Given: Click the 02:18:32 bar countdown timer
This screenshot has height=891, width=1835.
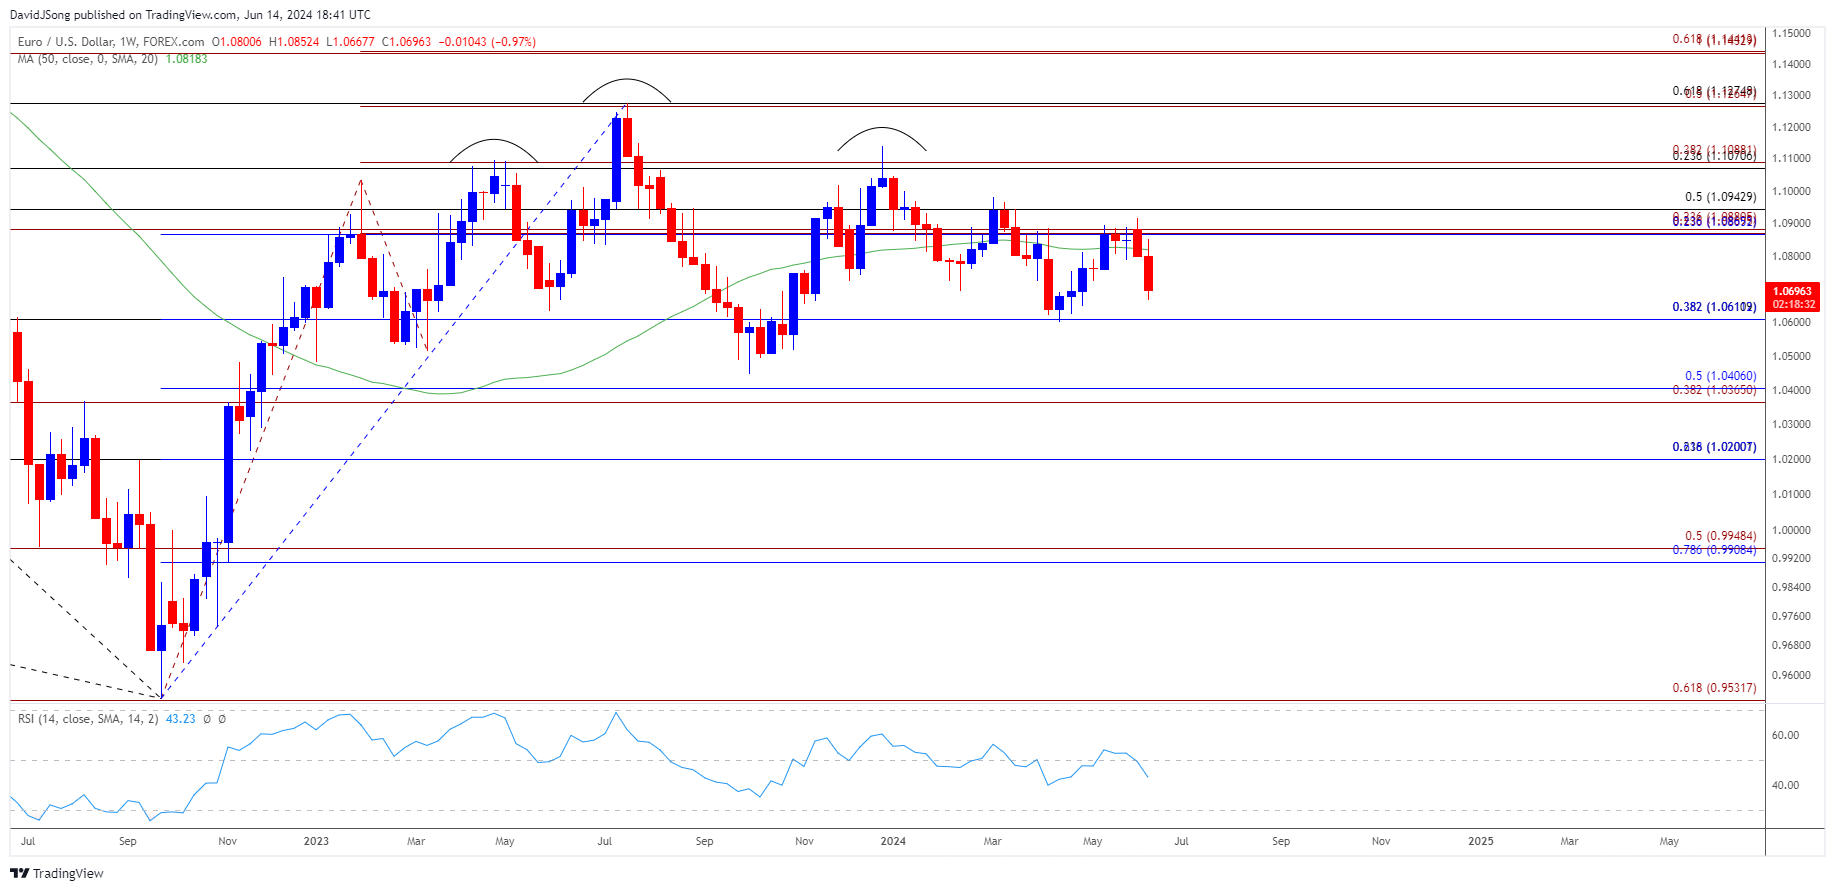Looking at the screenshot, I should tap(1793, 304).
